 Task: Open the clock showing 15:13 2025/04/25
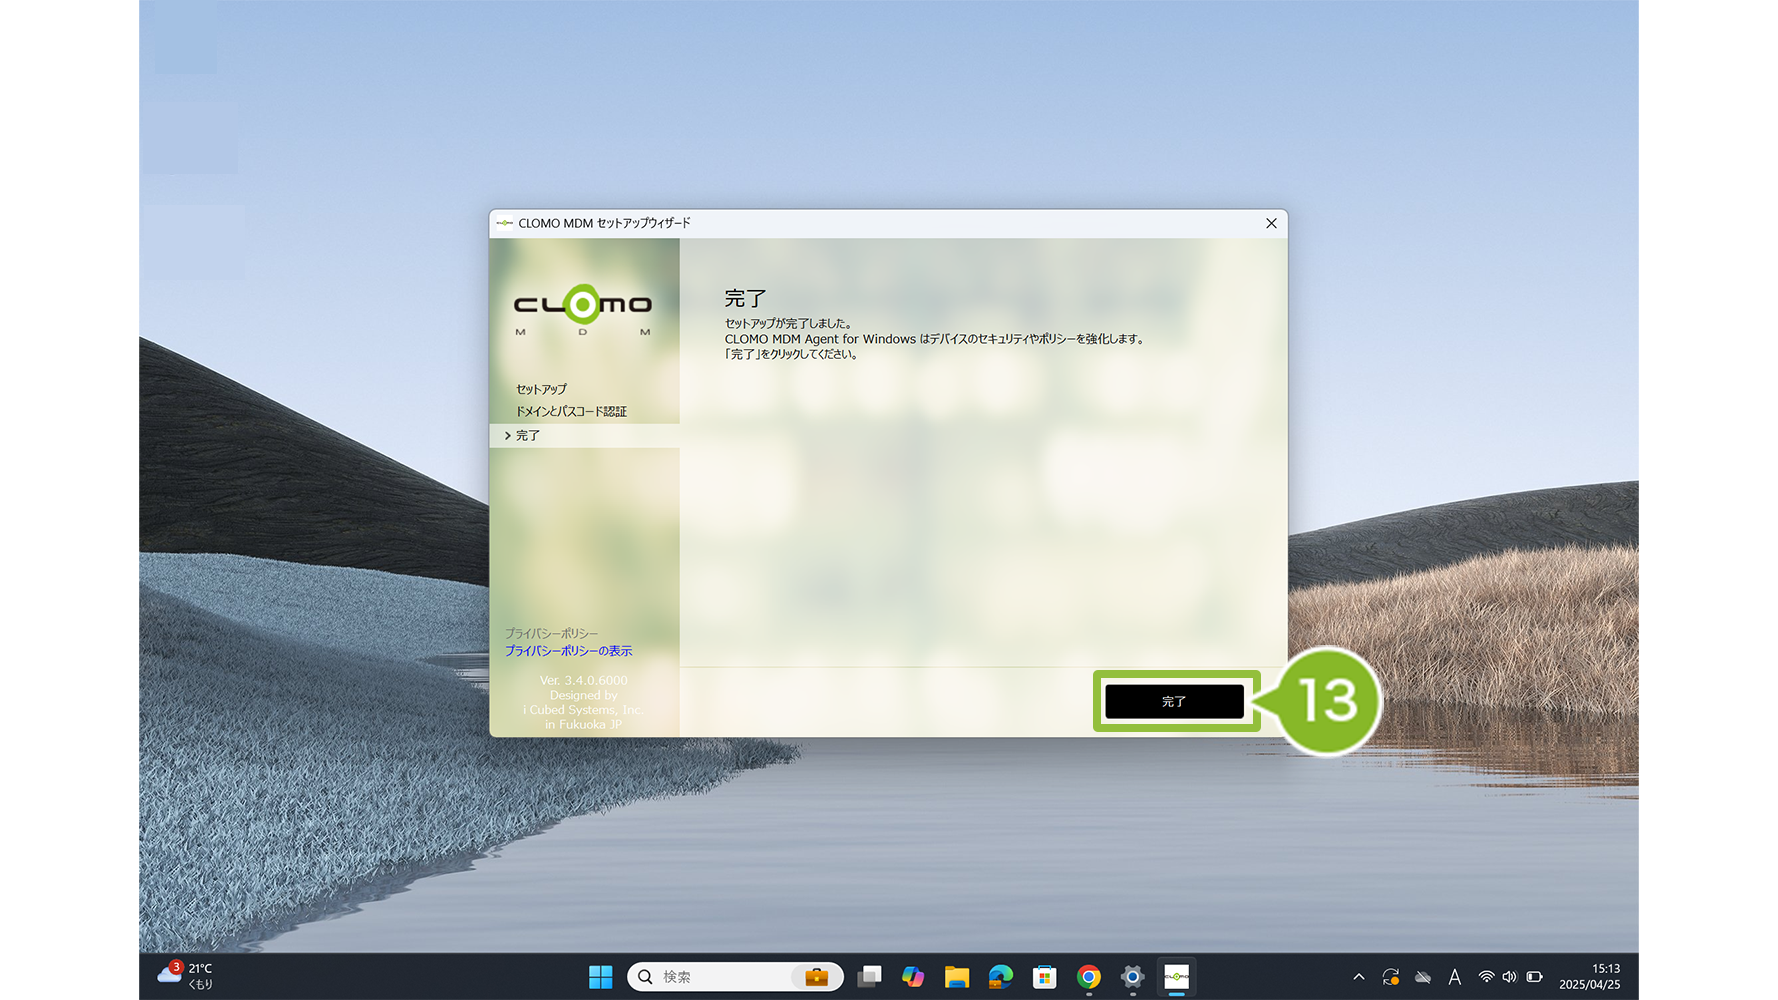(1590, 977)
